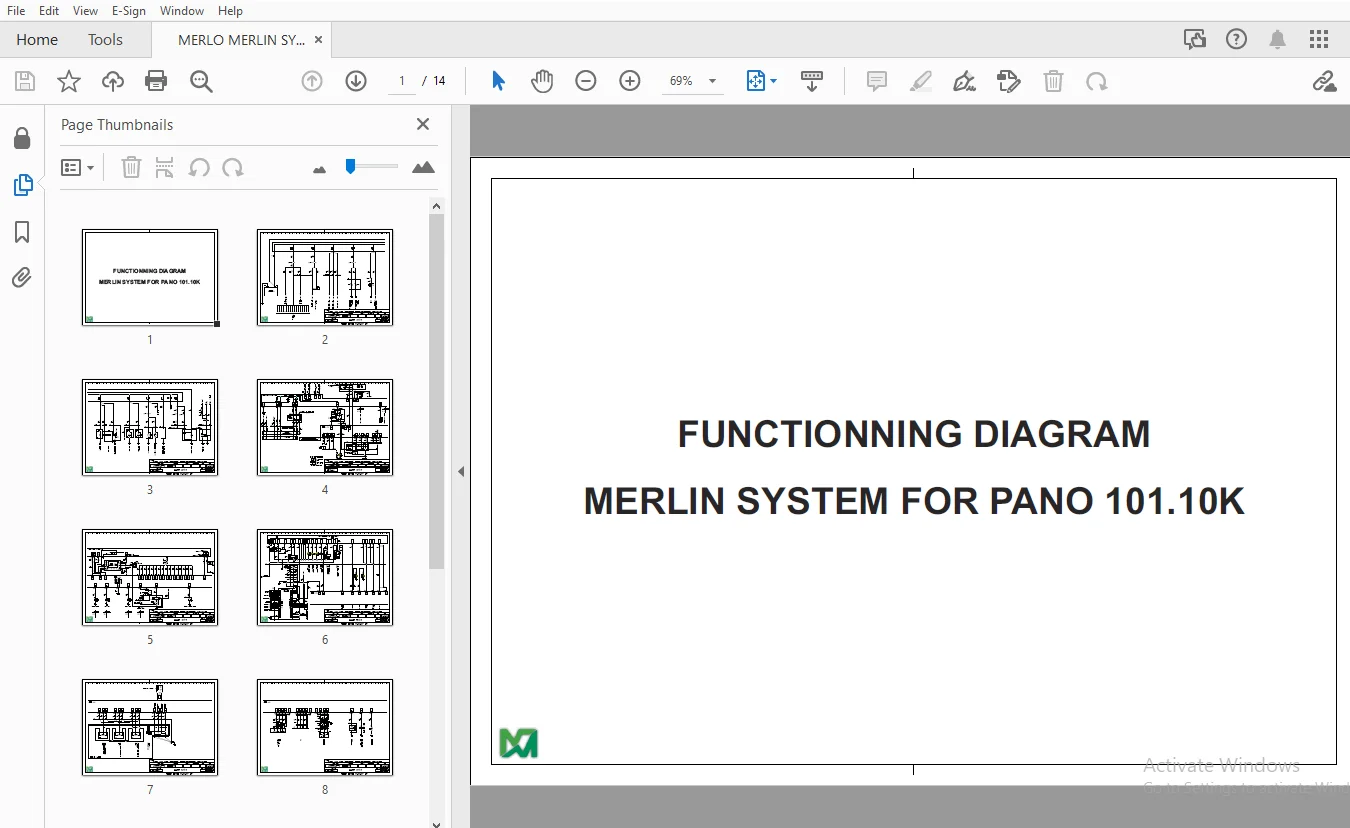Open thumbnail options menu dropdown

pos(77,168)
